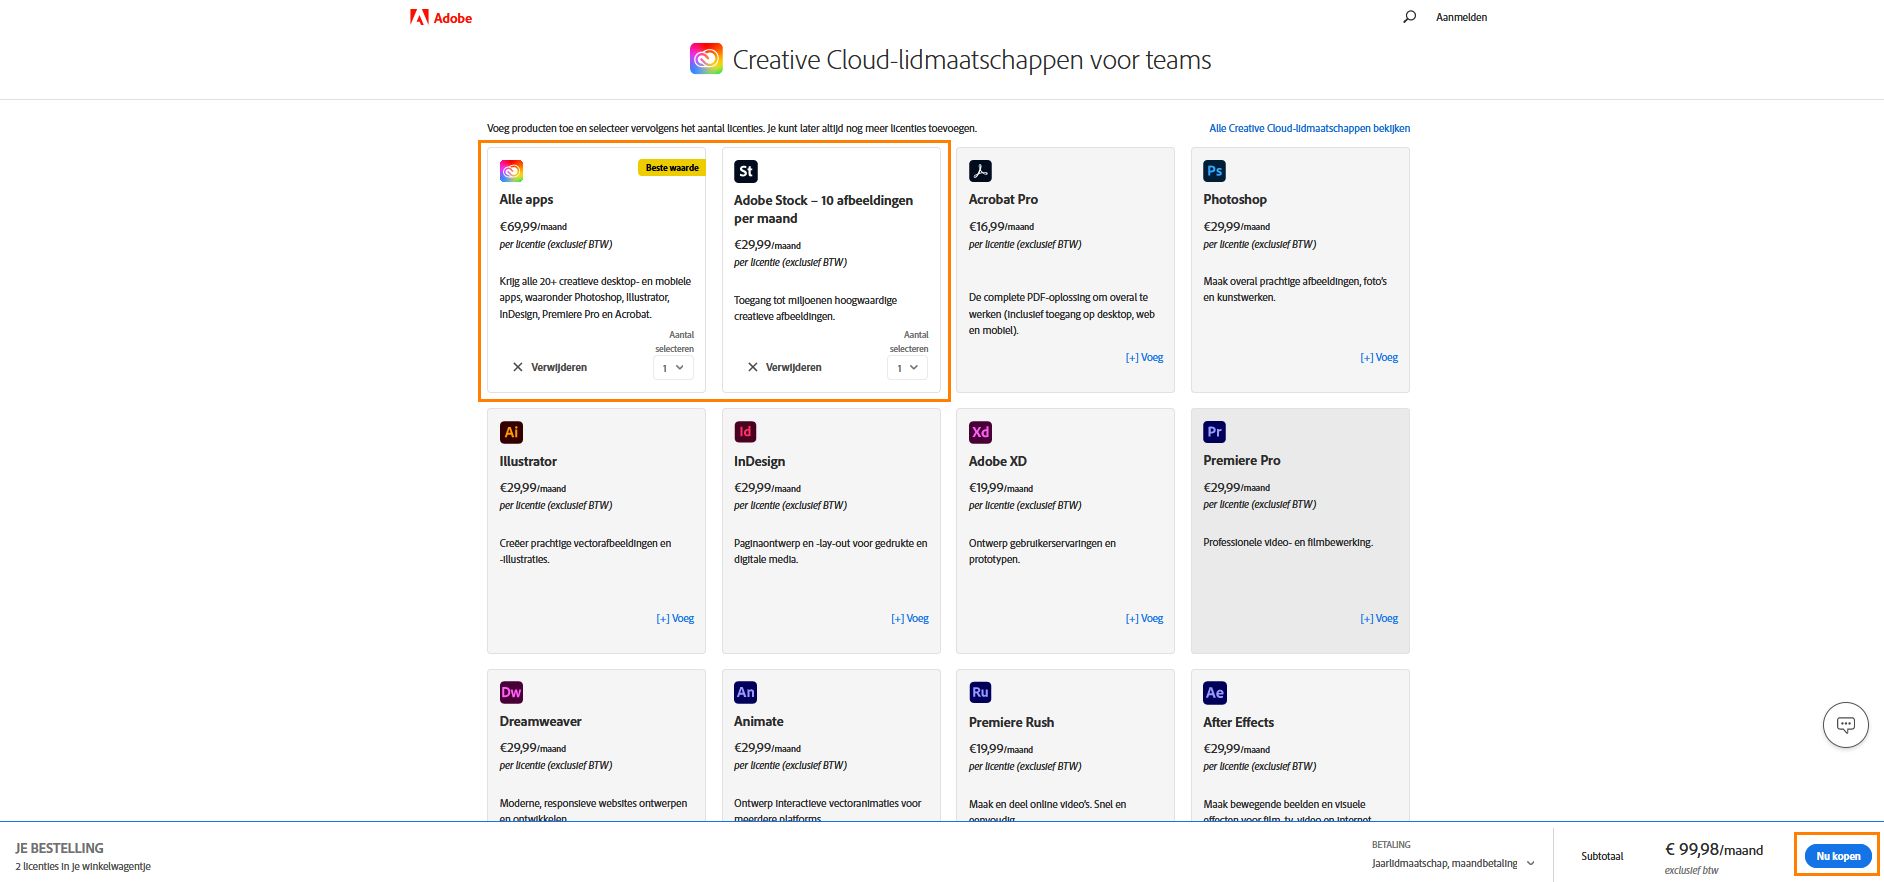The image size is (1884, 882).
Task: Click the Adobe logo in the header
Action: (440, 17)
